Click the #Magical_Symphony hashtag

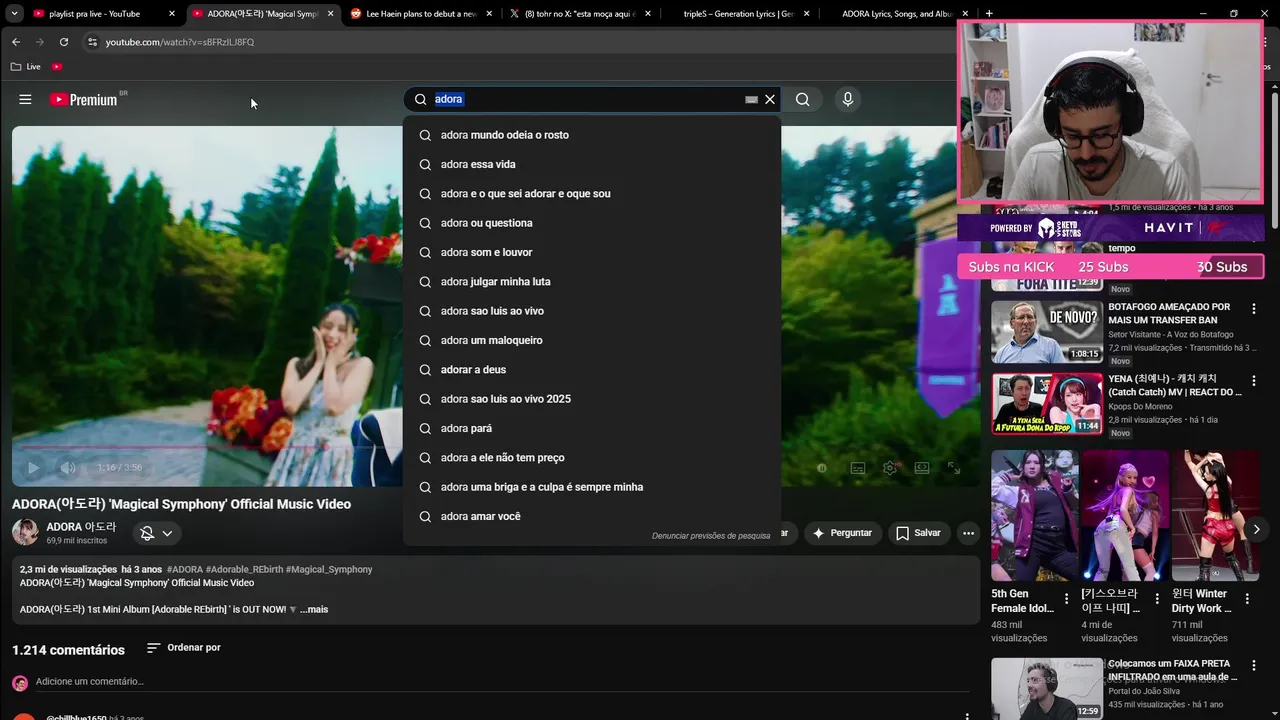tap(329, 569)
